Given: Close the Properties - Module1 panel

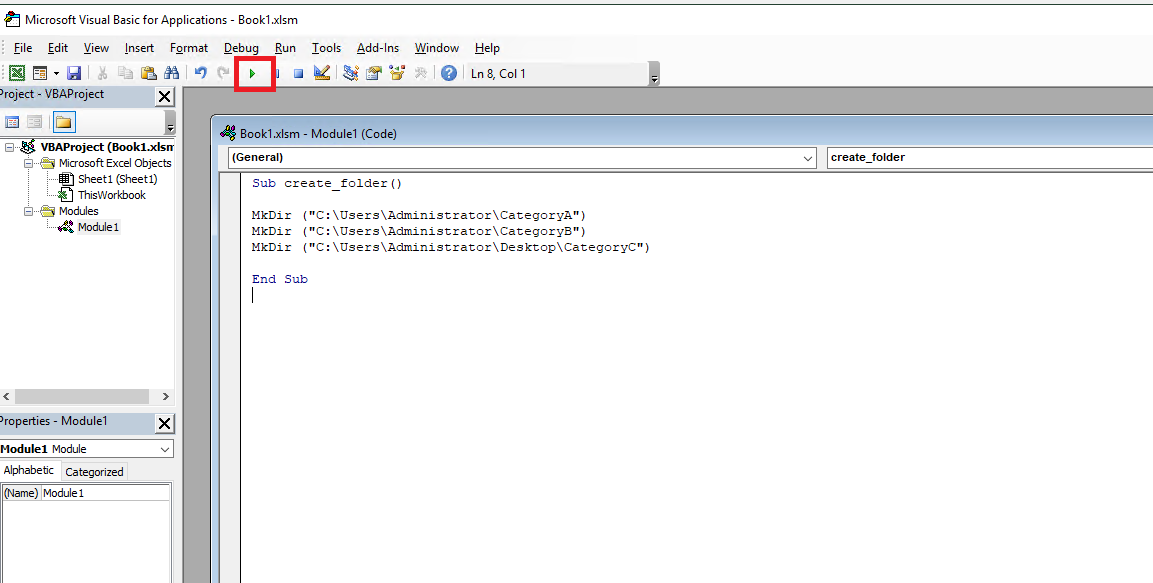Looking at the screenshot, I should 165,423.
